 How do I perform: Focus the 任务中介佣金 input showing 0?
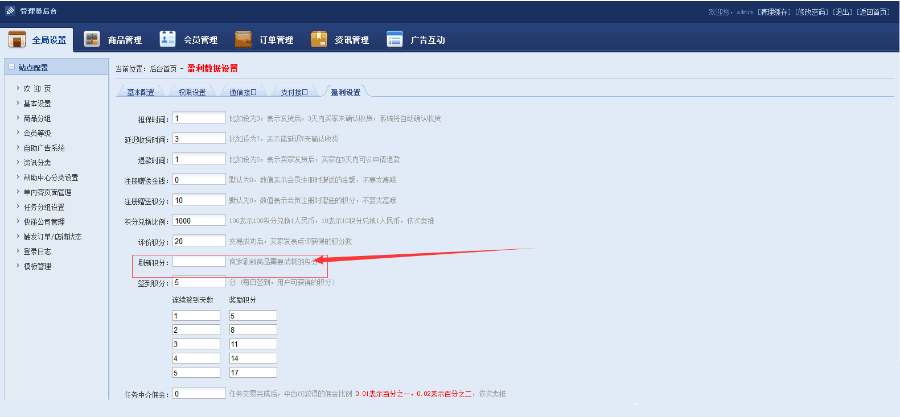(x=199, y=393)
